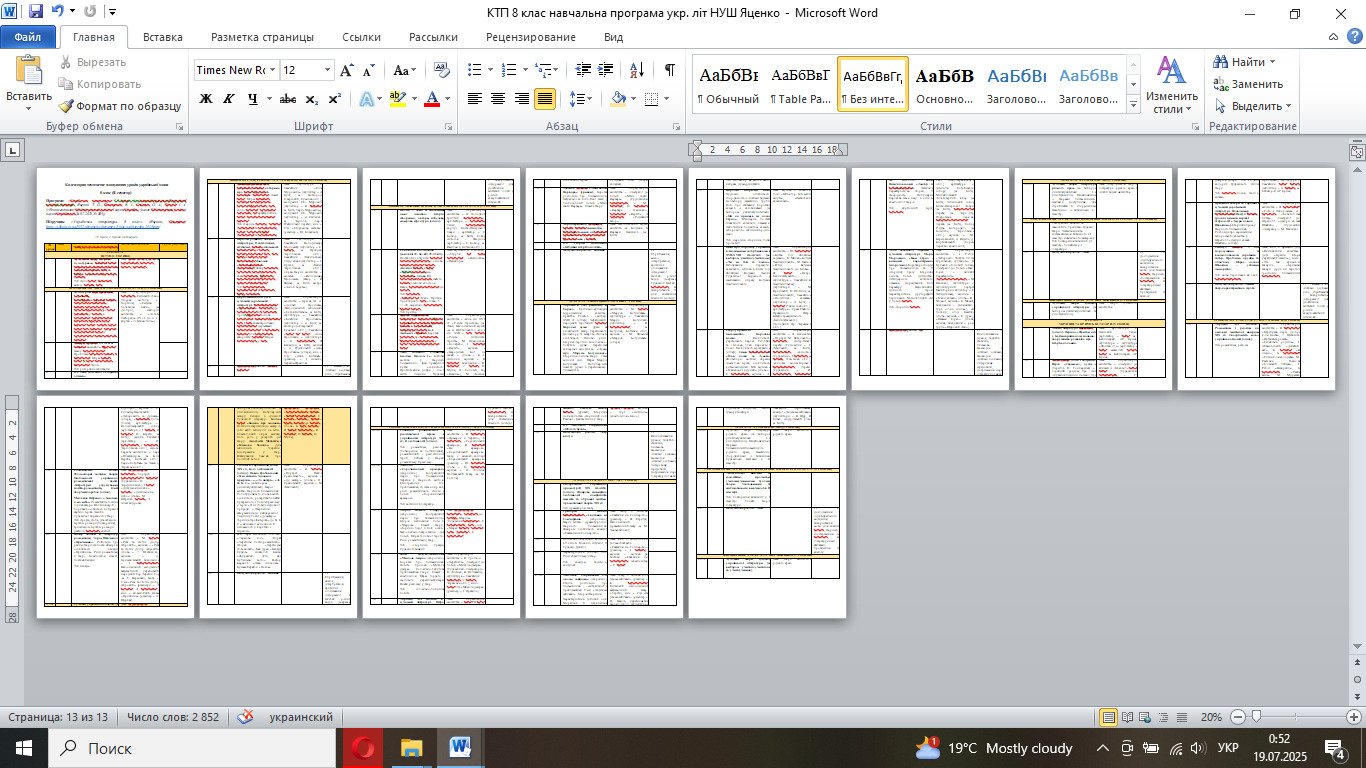This screenshot has height=768, width=1366.
Task: Switch to the Разметка страницы tab
Action: (262, 37)
